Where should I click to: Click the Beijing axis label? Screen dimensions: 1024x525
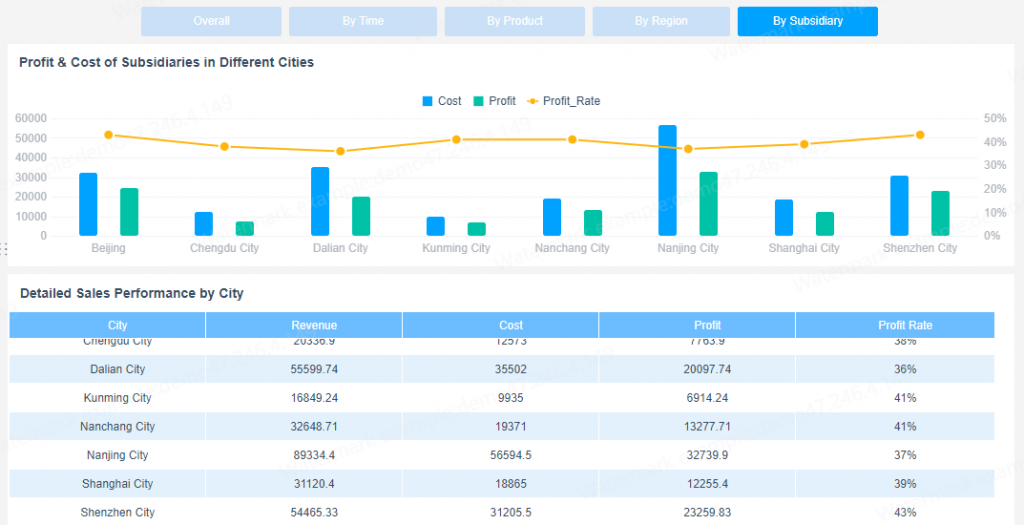[x=108, y=248]
